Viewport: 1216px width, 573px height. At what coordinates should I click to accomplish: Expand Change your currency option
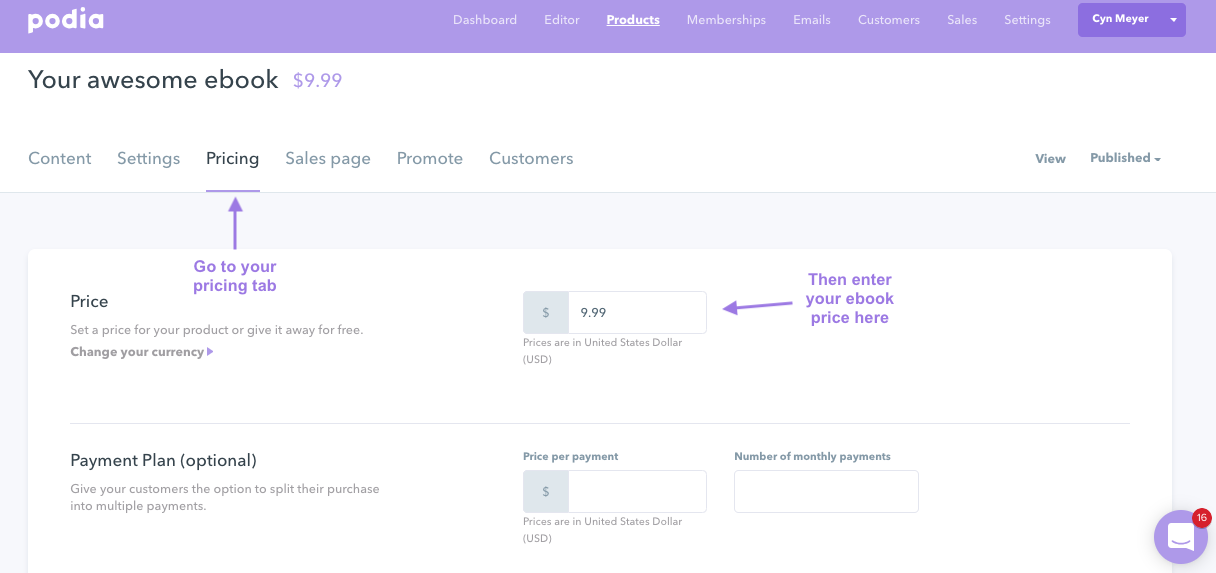pos(141,352)
